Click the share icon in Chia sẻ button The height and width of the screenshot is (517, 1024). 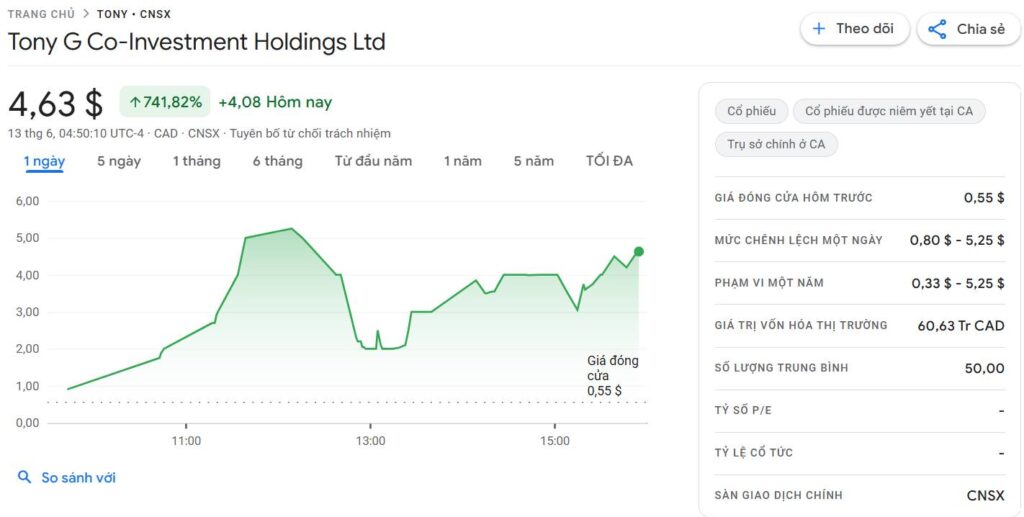[937, 29]
